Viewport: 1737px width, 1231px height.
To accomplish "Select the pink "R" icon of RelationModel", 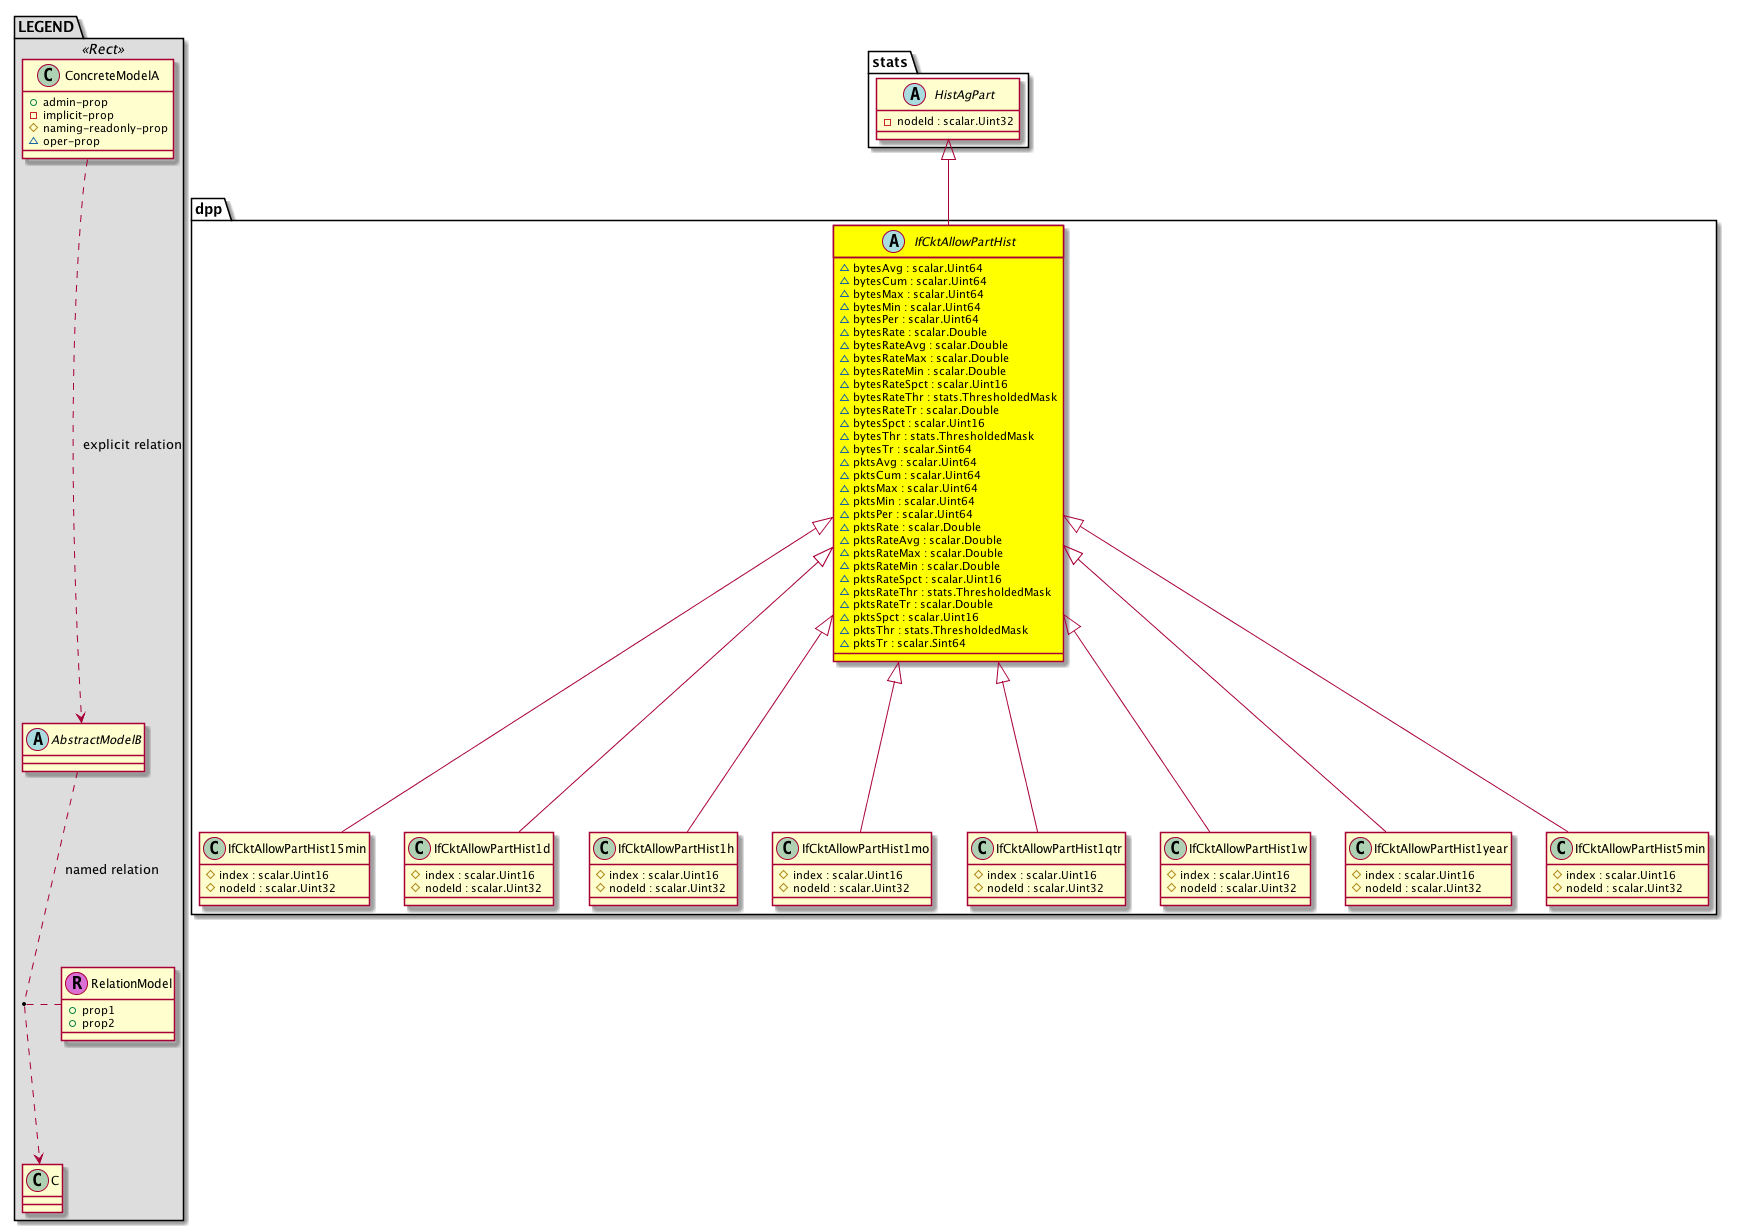I will [x=77, y=983].
